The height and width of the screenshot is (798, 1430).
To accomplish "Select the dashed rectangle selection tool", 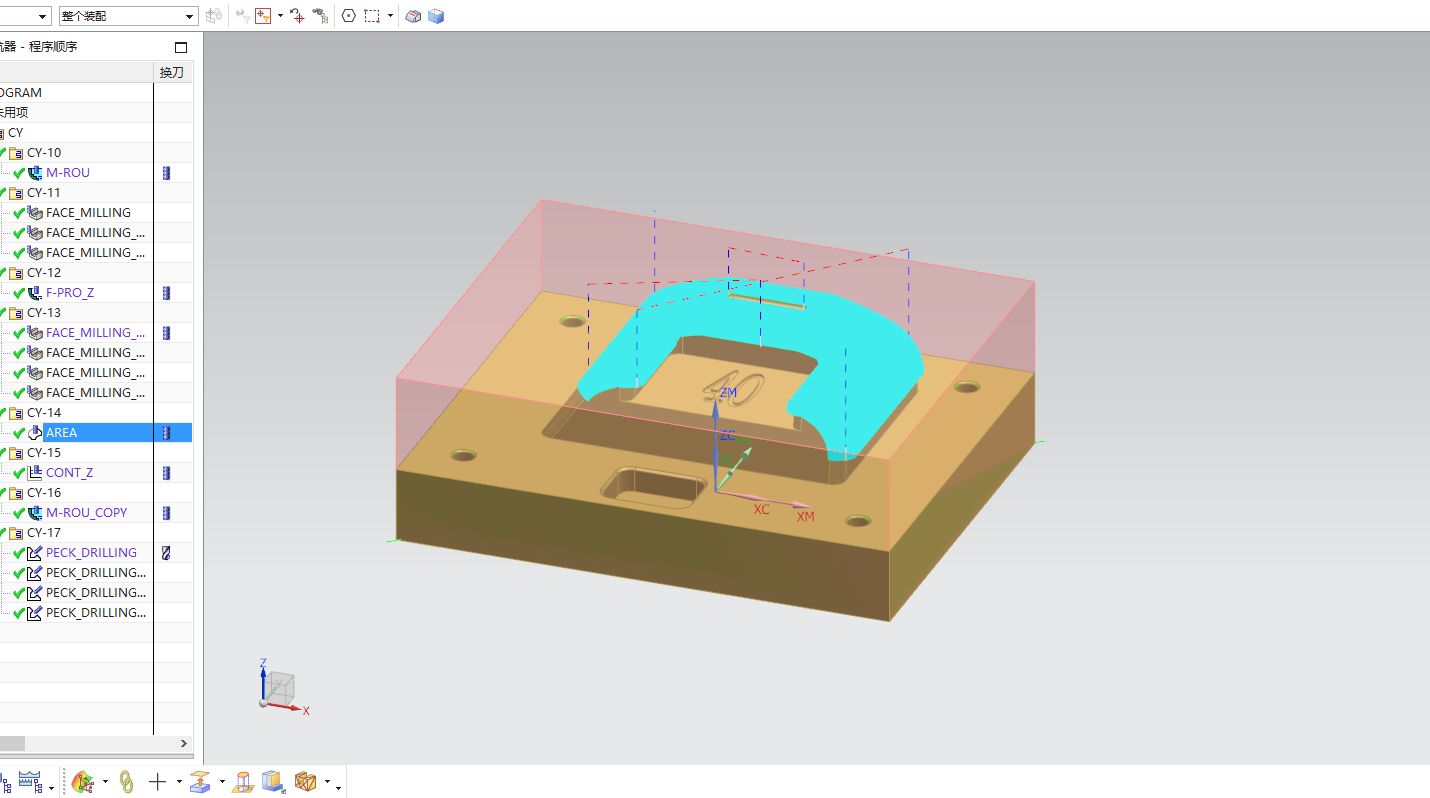I will [x=372, y=16].
